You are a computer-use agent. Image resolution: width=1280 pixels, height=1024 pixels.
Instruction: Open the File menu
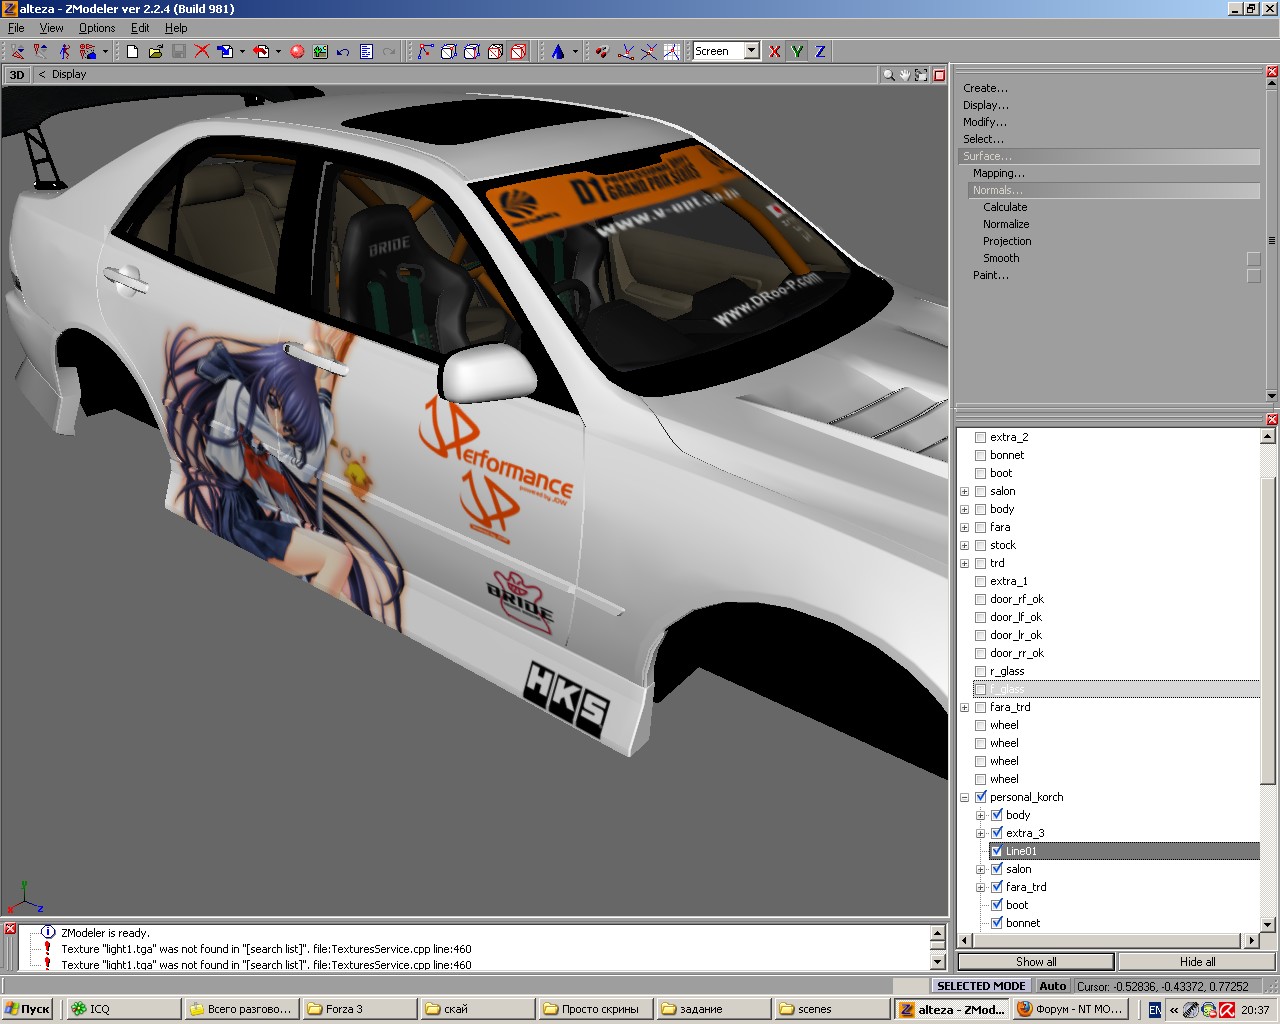[16, 28]
